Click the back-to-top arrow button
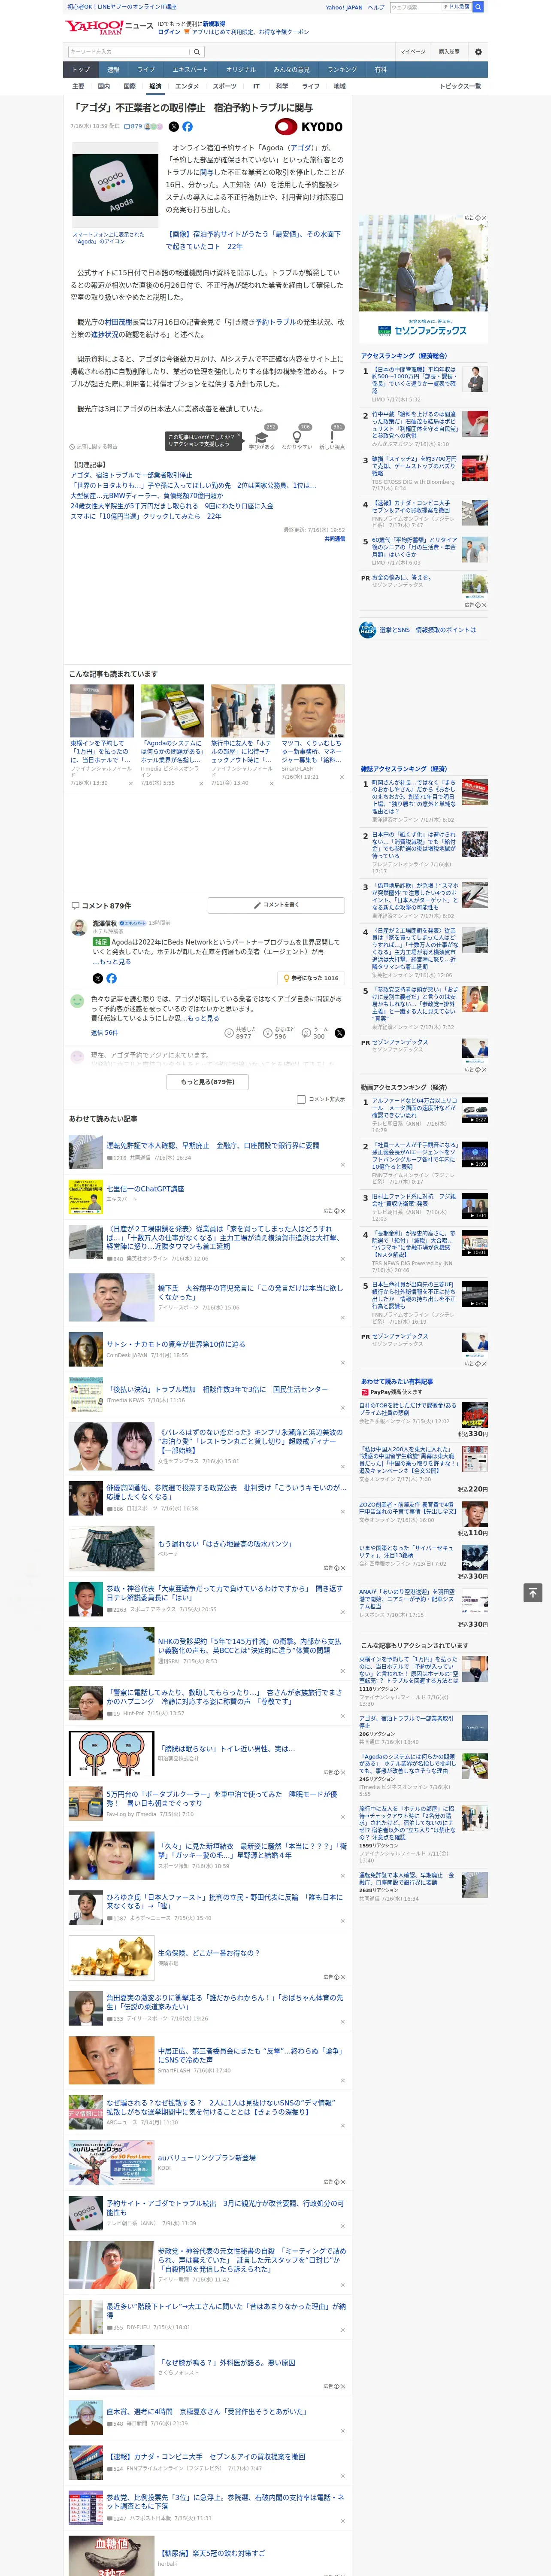This screenshot has height=2576, width=551. [x=533, y=1592]
